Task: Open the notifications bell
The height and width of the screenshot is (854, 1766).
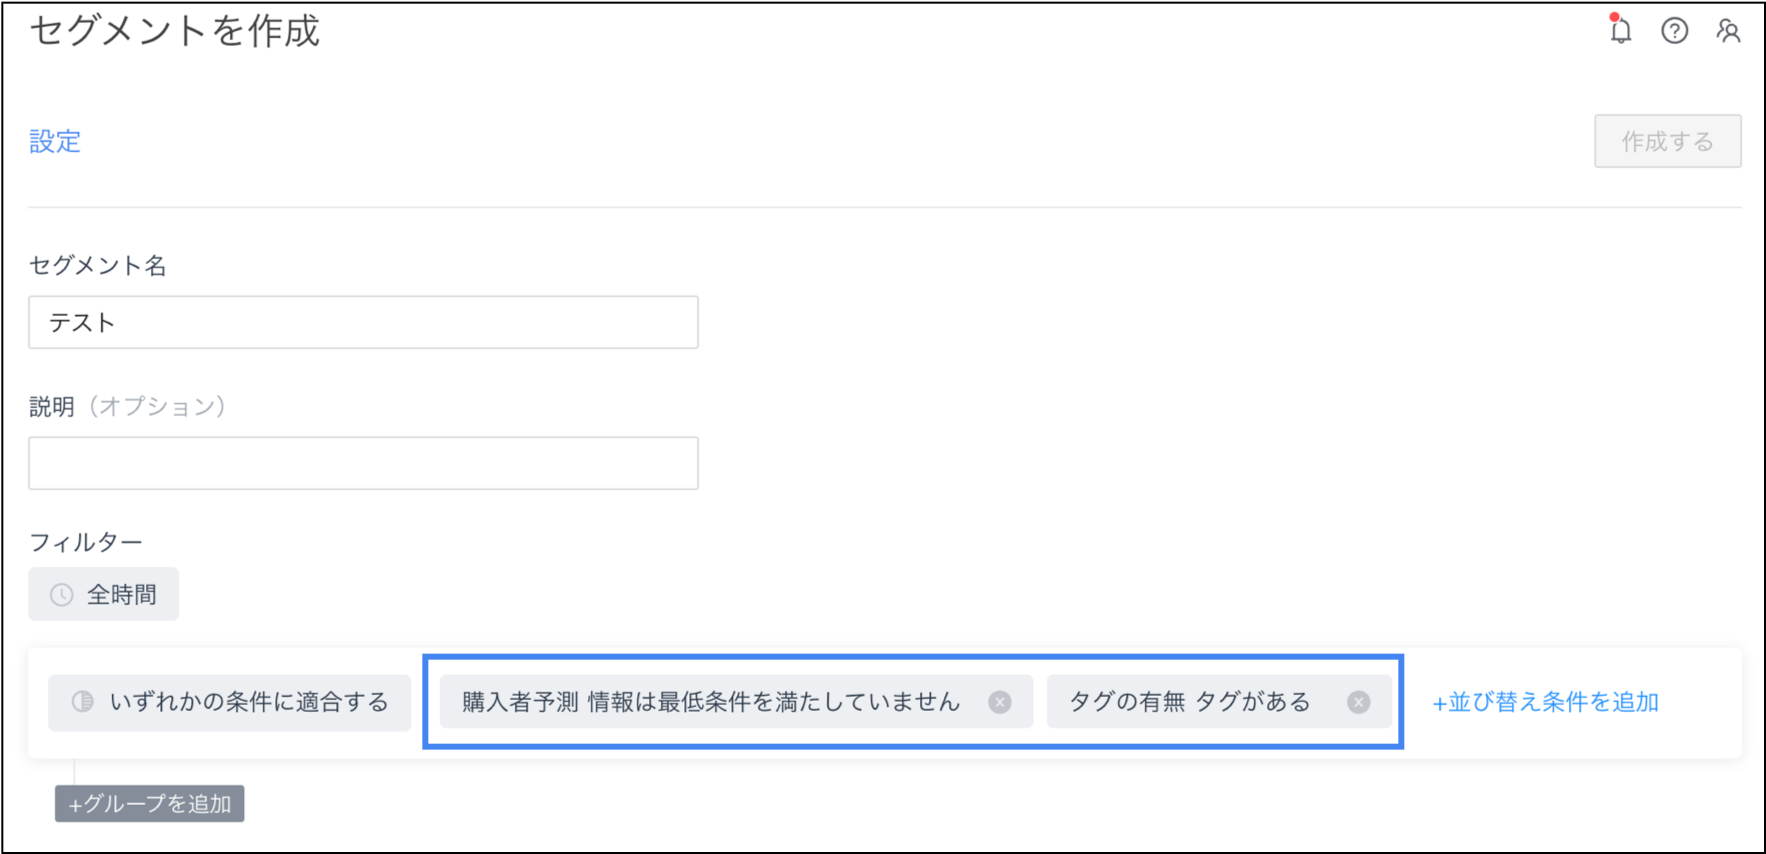Action: click(1621, 32)
